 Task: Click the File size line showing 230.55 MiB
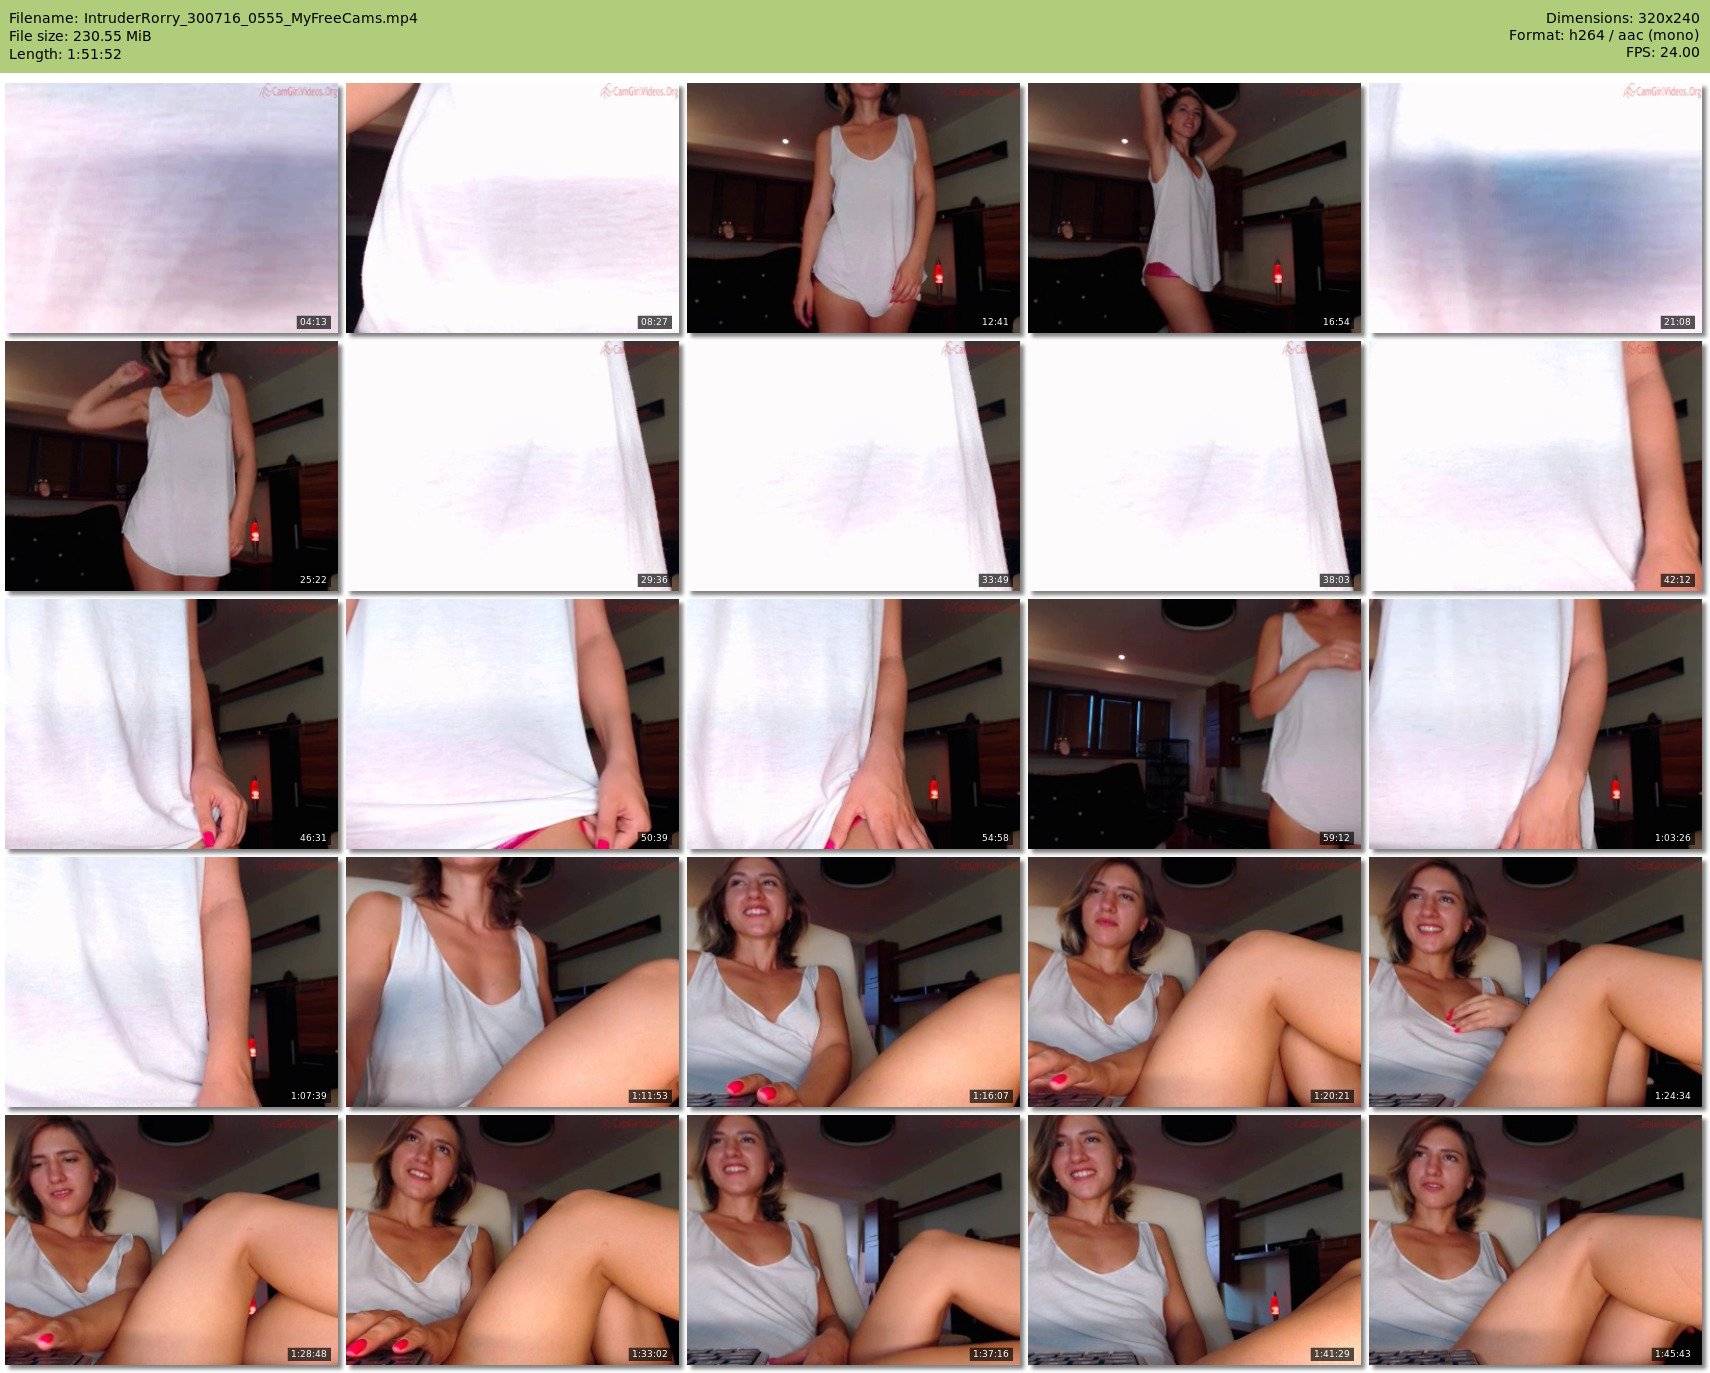point(80,36)
